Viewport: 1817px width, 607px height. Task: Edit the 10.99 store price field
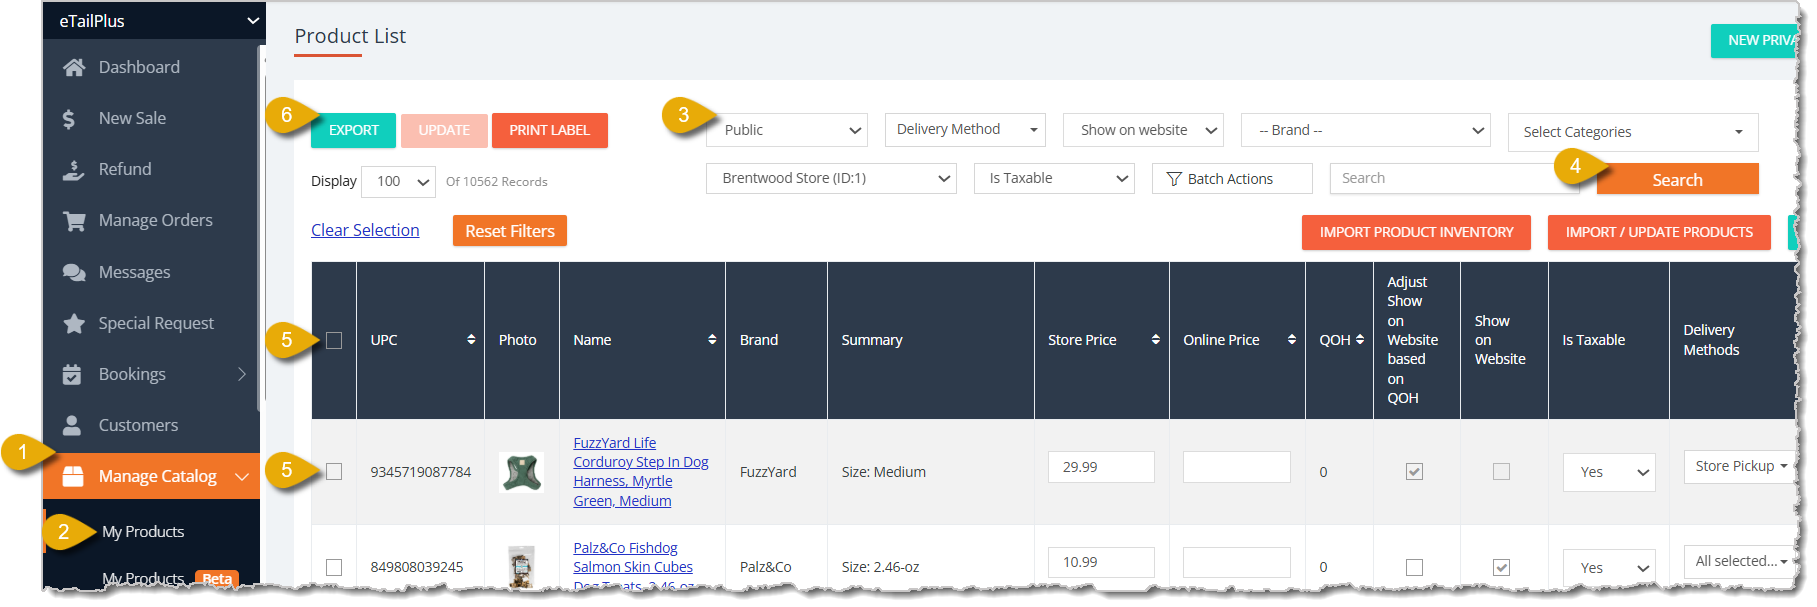pyautogui.click(x=1101, y=562)
